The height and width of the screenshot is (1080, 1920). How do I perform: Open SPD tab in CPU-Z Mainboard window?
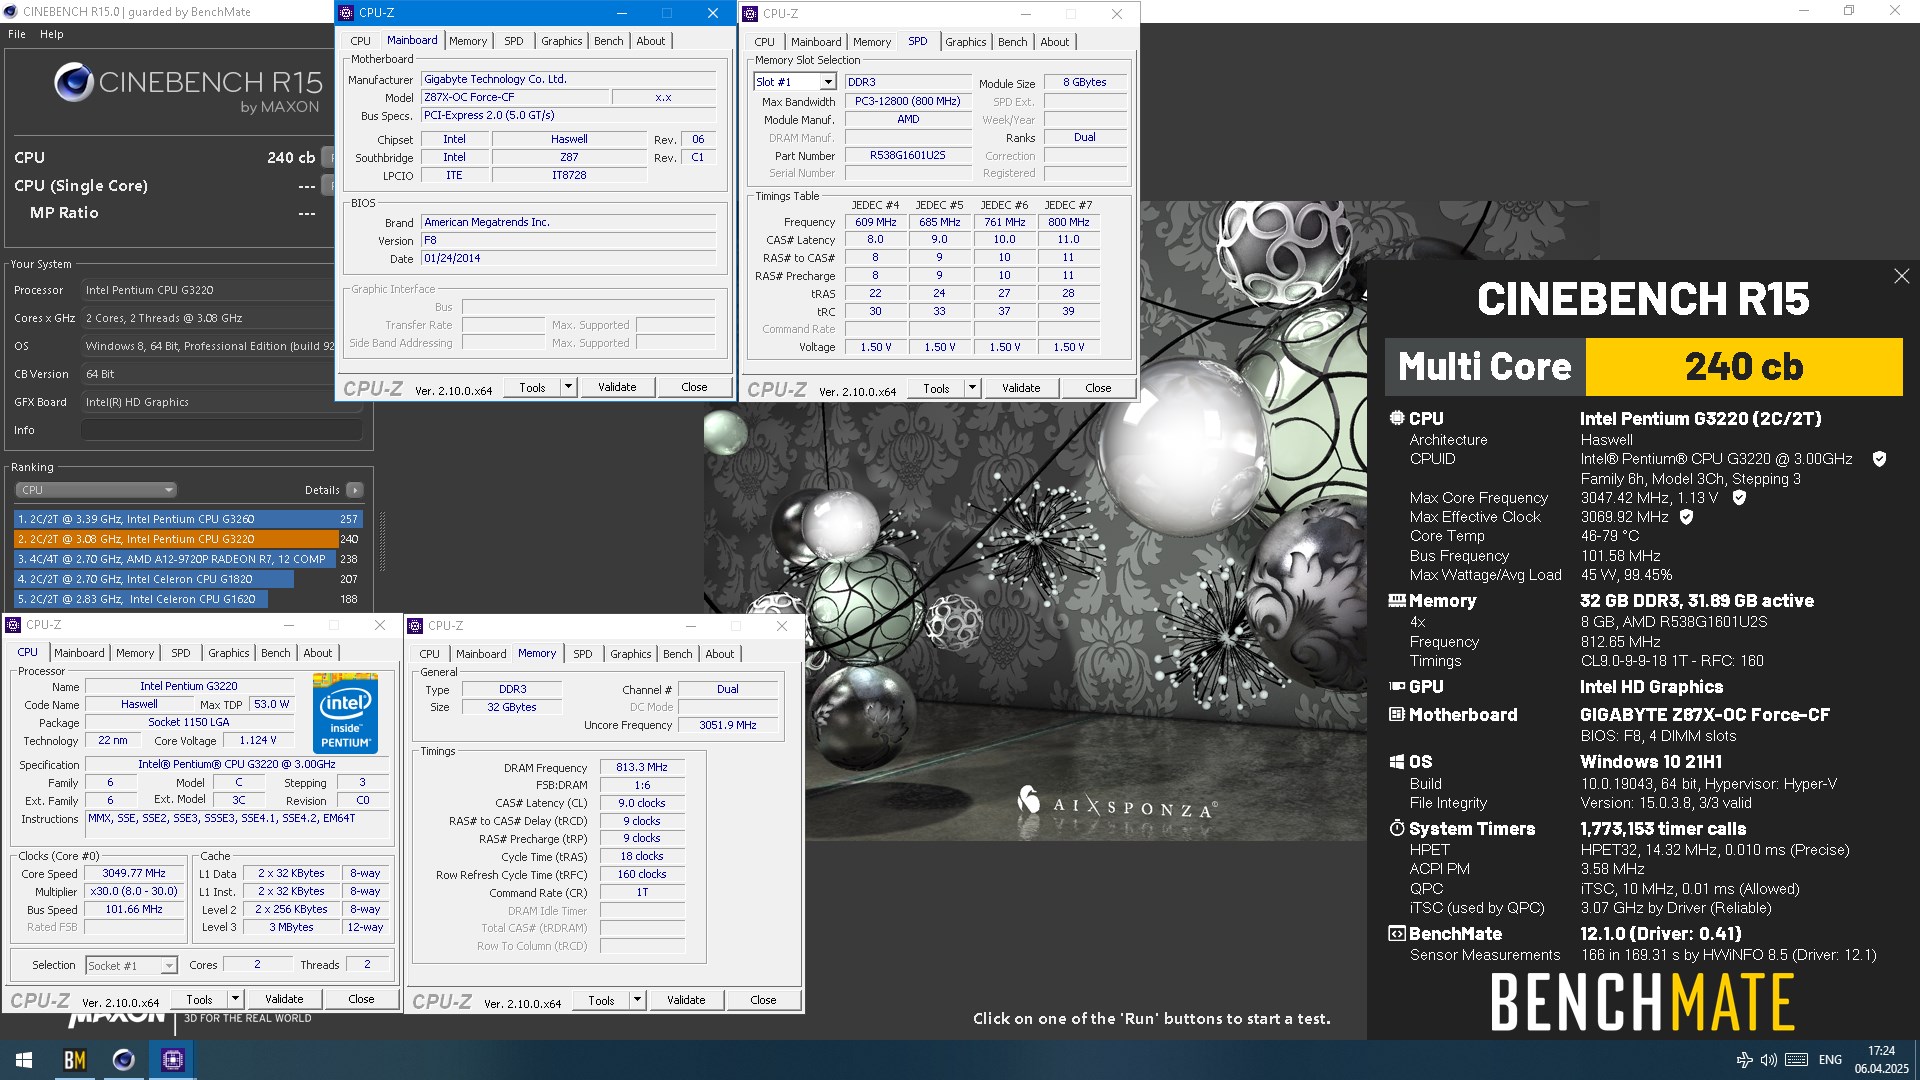click(513, 41)
